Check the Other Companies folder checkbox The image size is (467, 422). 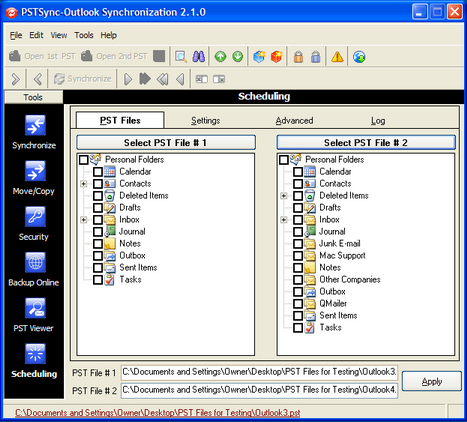tap(298, 280)
